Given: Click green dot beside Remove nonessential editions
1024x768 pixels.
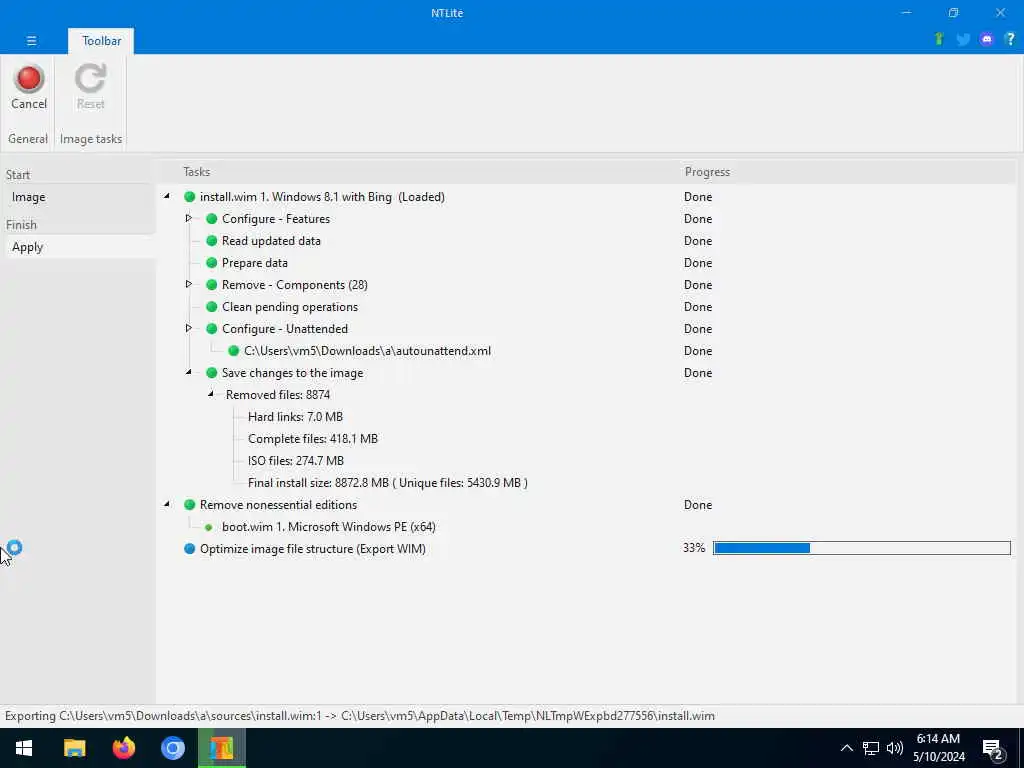Looking at the screenshot, I should click(x=189, y=505).
